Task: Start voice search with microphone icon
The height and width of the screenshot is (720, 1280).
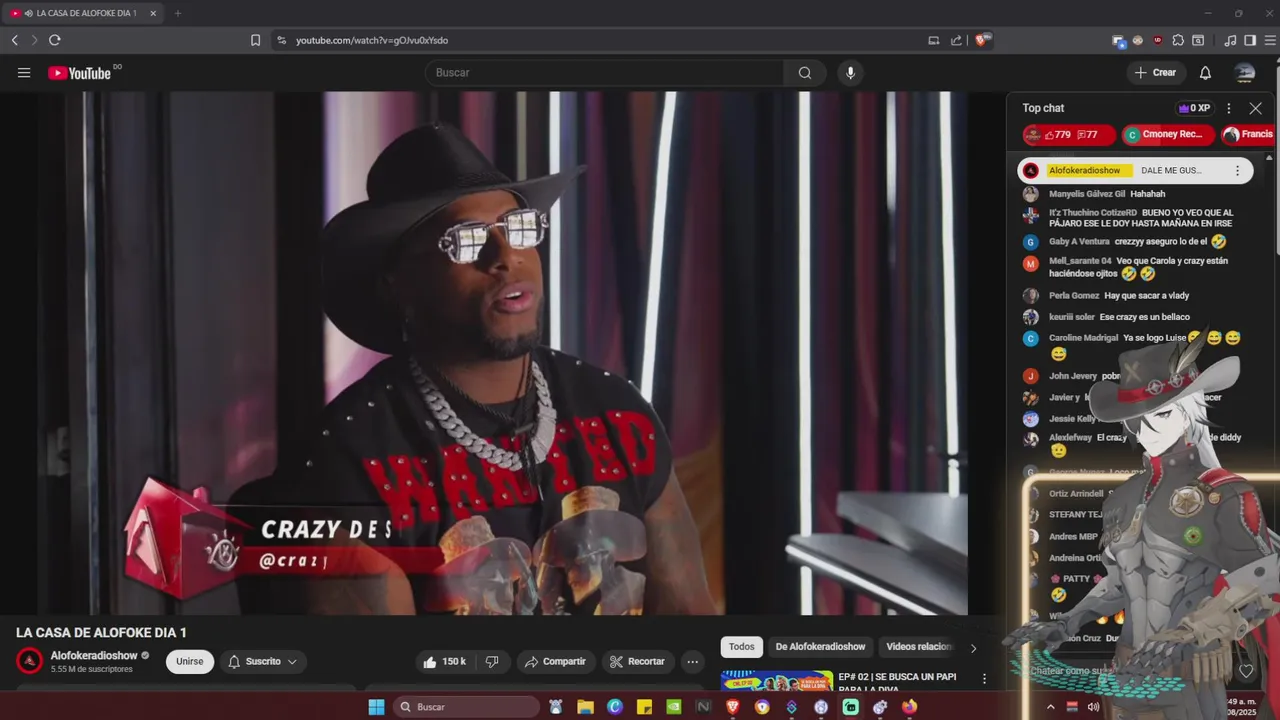Action: pyautogui.click(x=850, y=72)
